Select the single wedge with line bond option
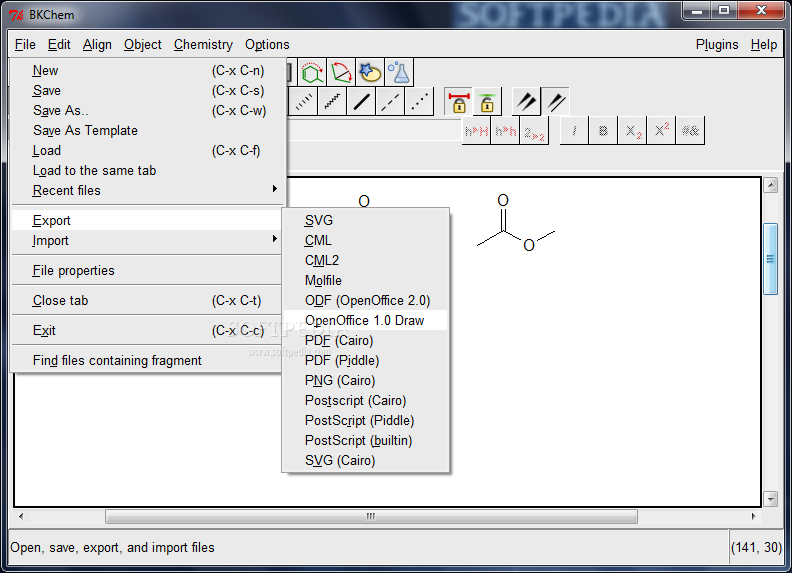Screen dimensions: 792x573 [555, 102]
